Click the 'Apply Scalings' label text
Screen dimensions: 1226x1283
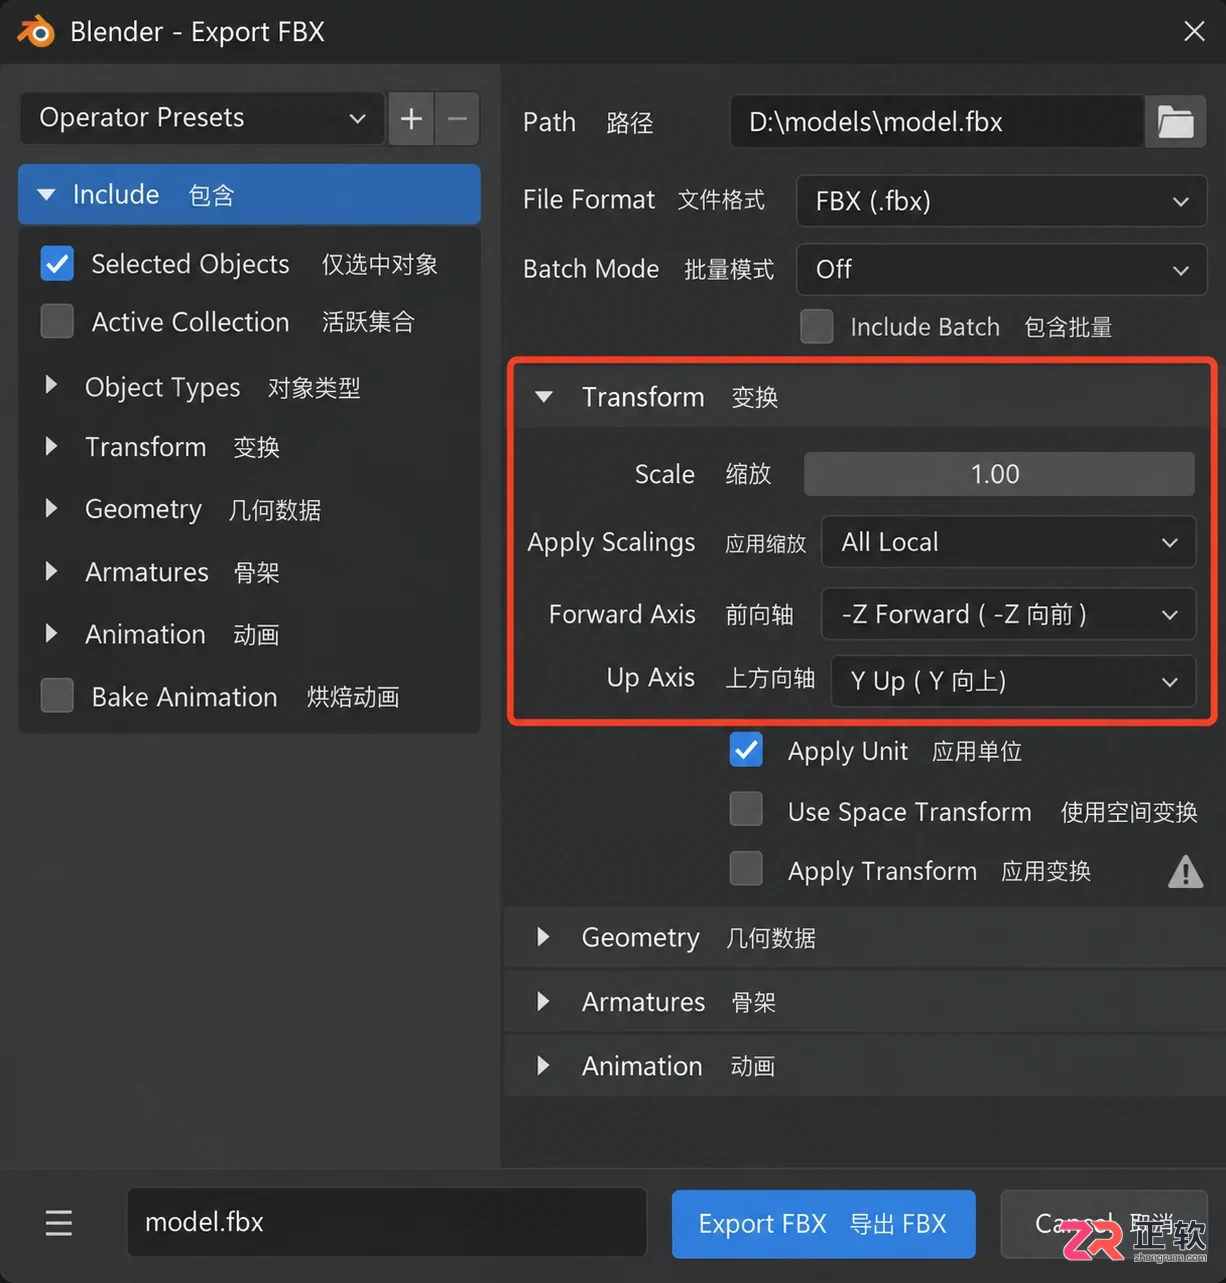611,542
